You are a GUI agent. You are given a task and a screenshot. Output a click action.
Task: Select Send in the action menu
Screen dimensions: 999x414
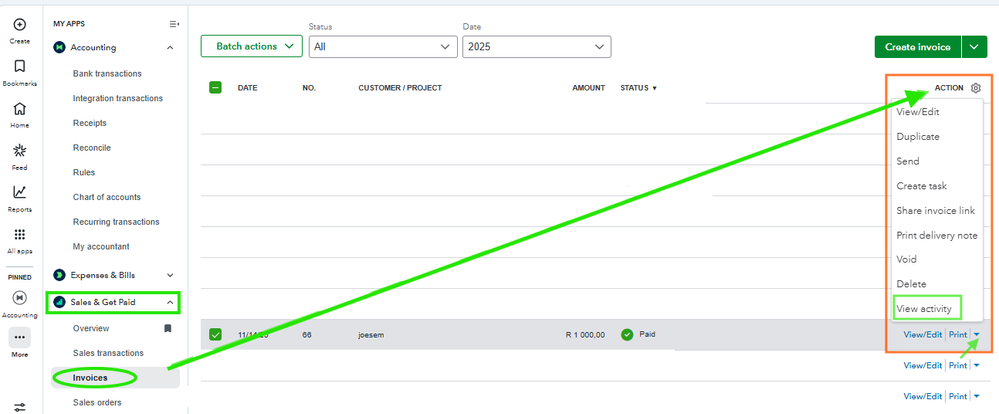click(908, 161)
